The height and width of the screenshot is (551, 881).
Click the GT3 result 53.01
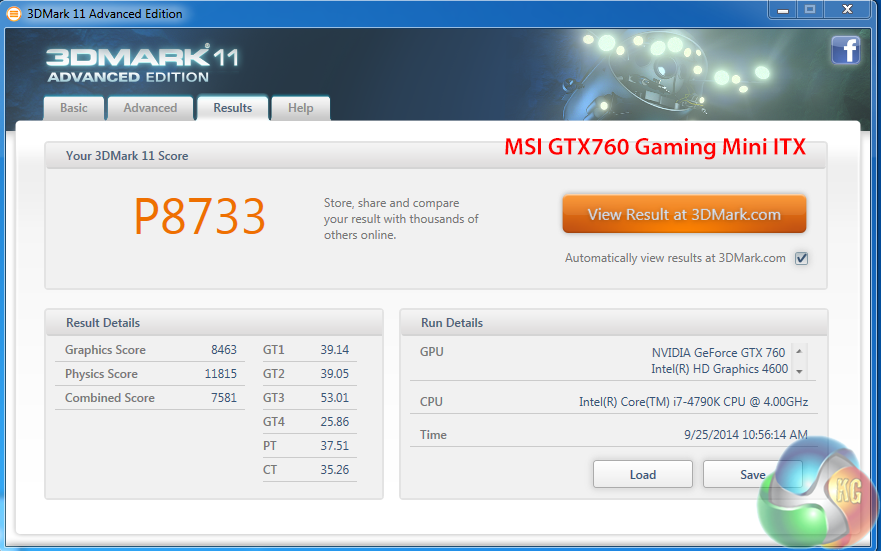pos(335,398)
